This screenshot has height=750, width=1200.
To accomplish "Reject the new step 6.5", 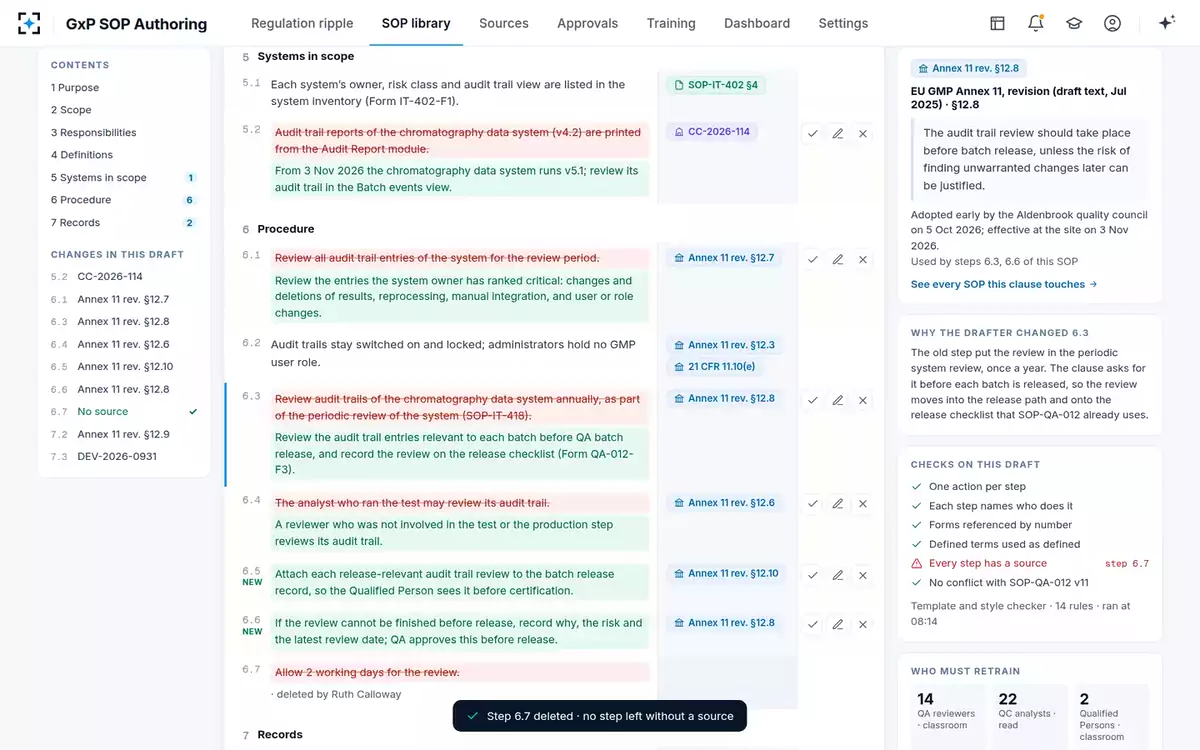I will [863, 575].
